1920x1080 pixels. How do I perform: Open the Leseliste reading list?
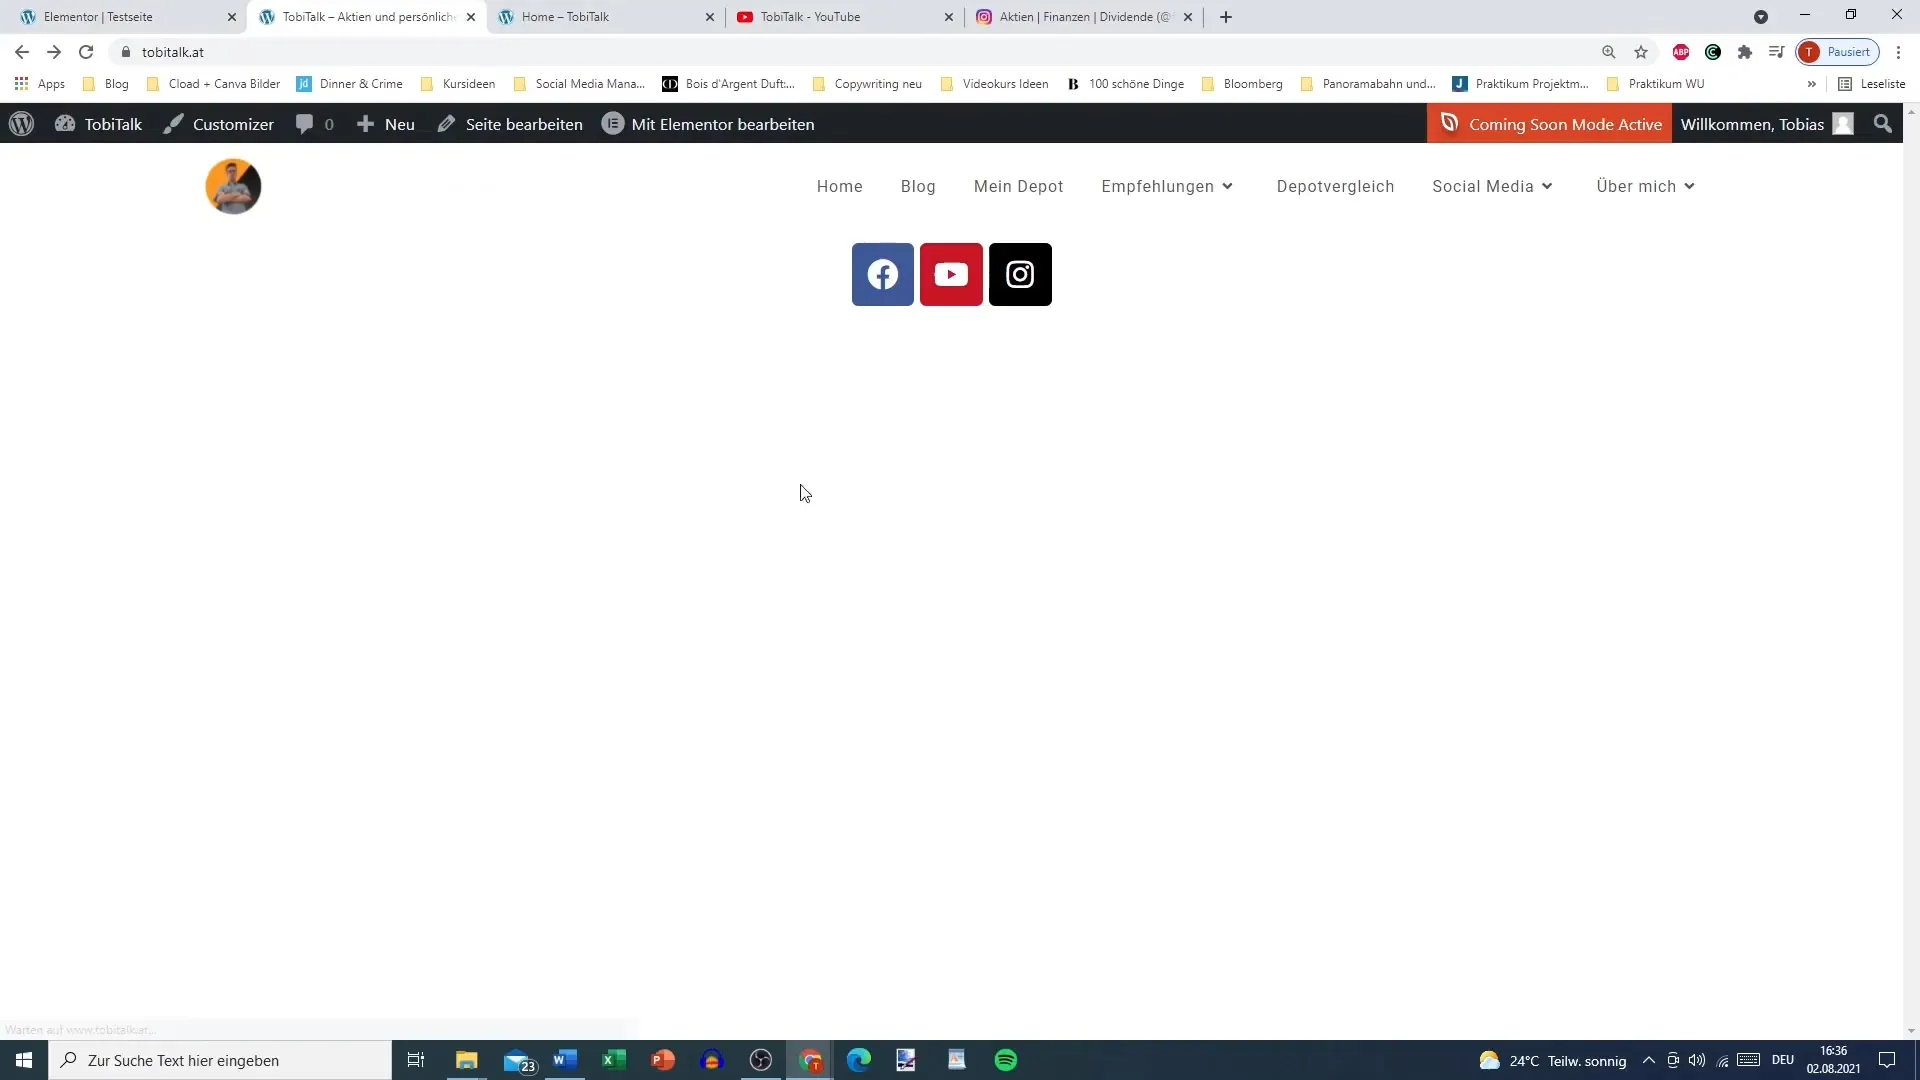1872,84
